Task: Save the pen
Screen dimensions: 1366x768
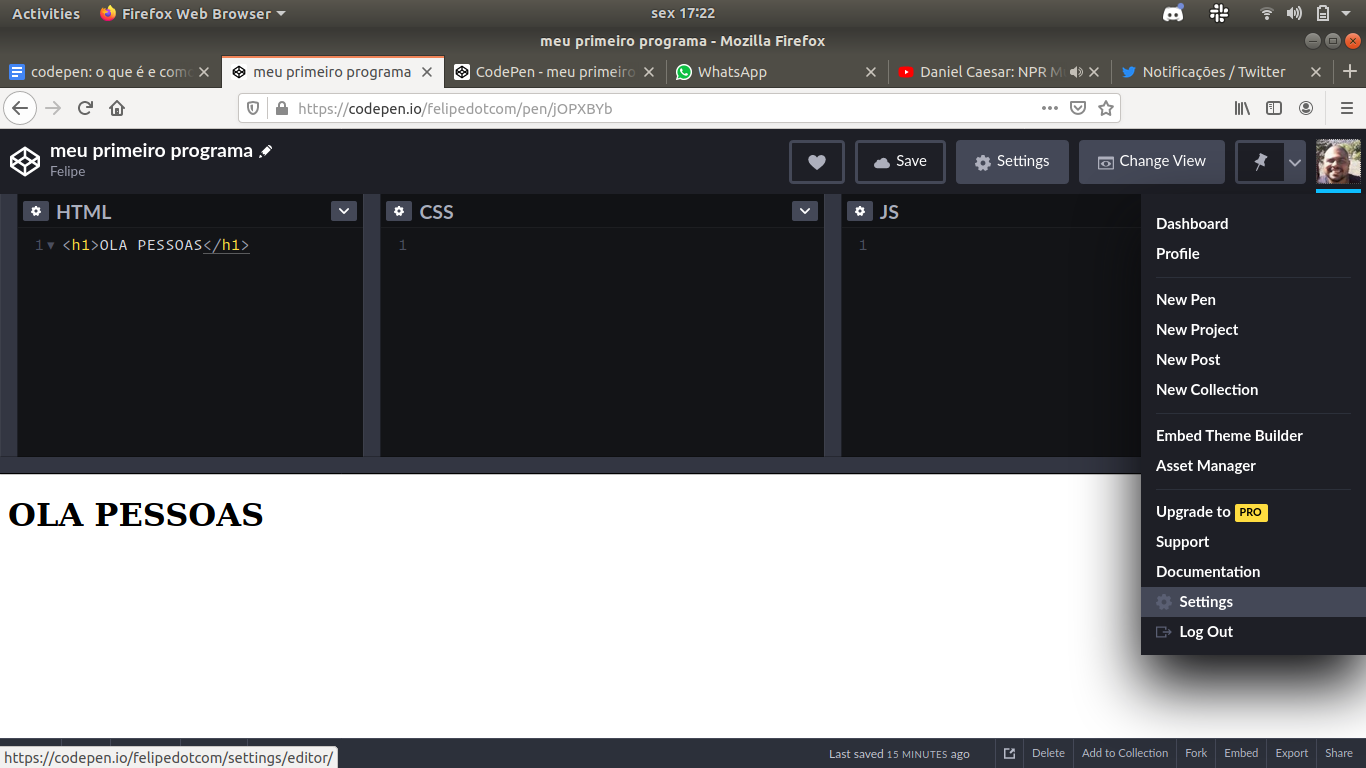Action: (x=899, y=161)
